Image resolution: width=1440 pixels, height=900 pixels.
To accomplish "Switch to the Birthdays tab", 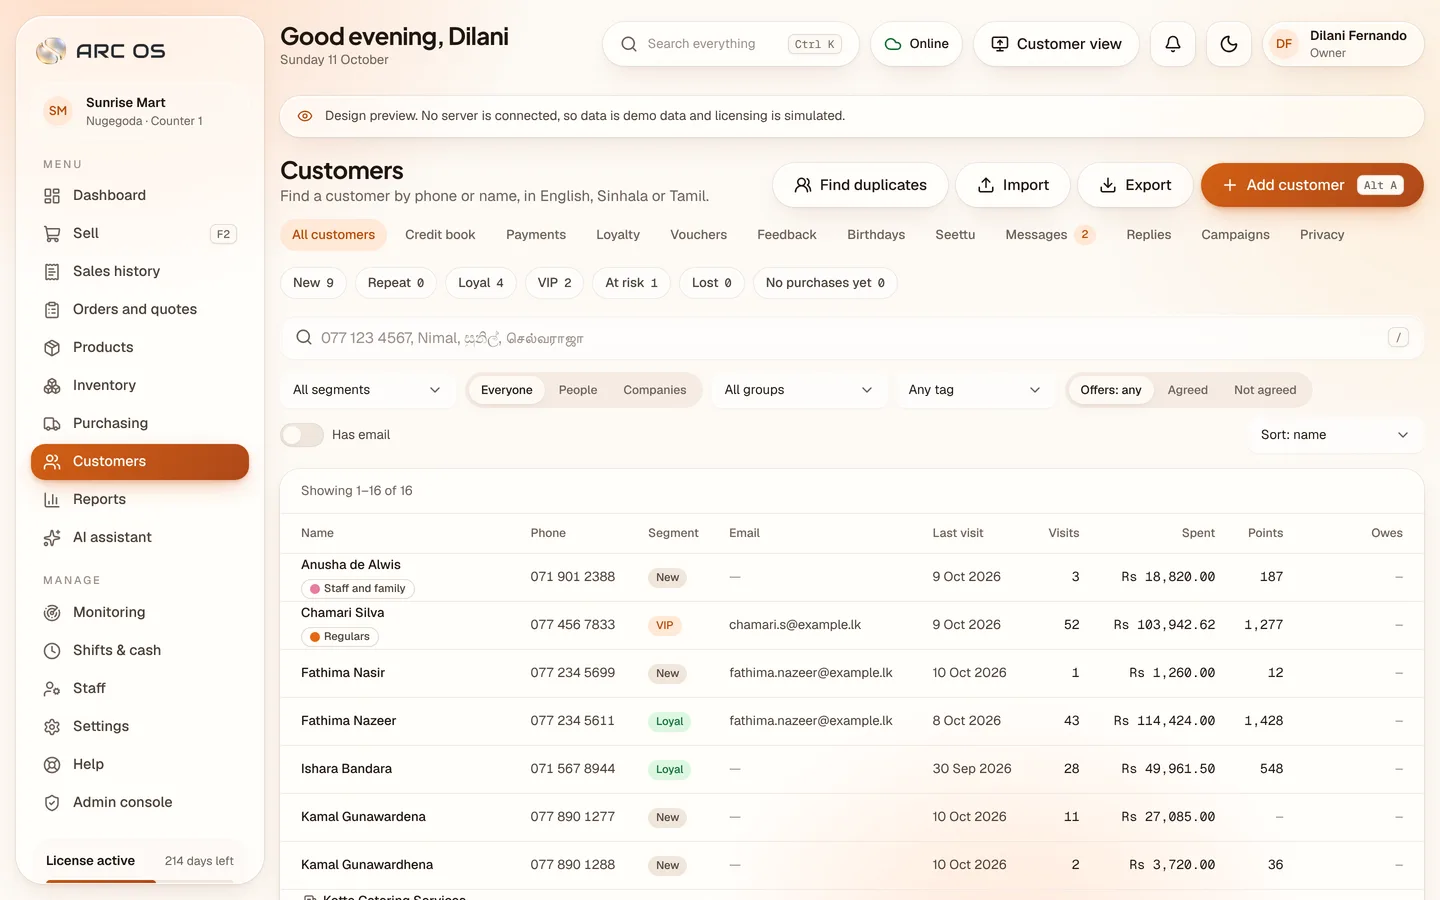I will coord(876,235).
